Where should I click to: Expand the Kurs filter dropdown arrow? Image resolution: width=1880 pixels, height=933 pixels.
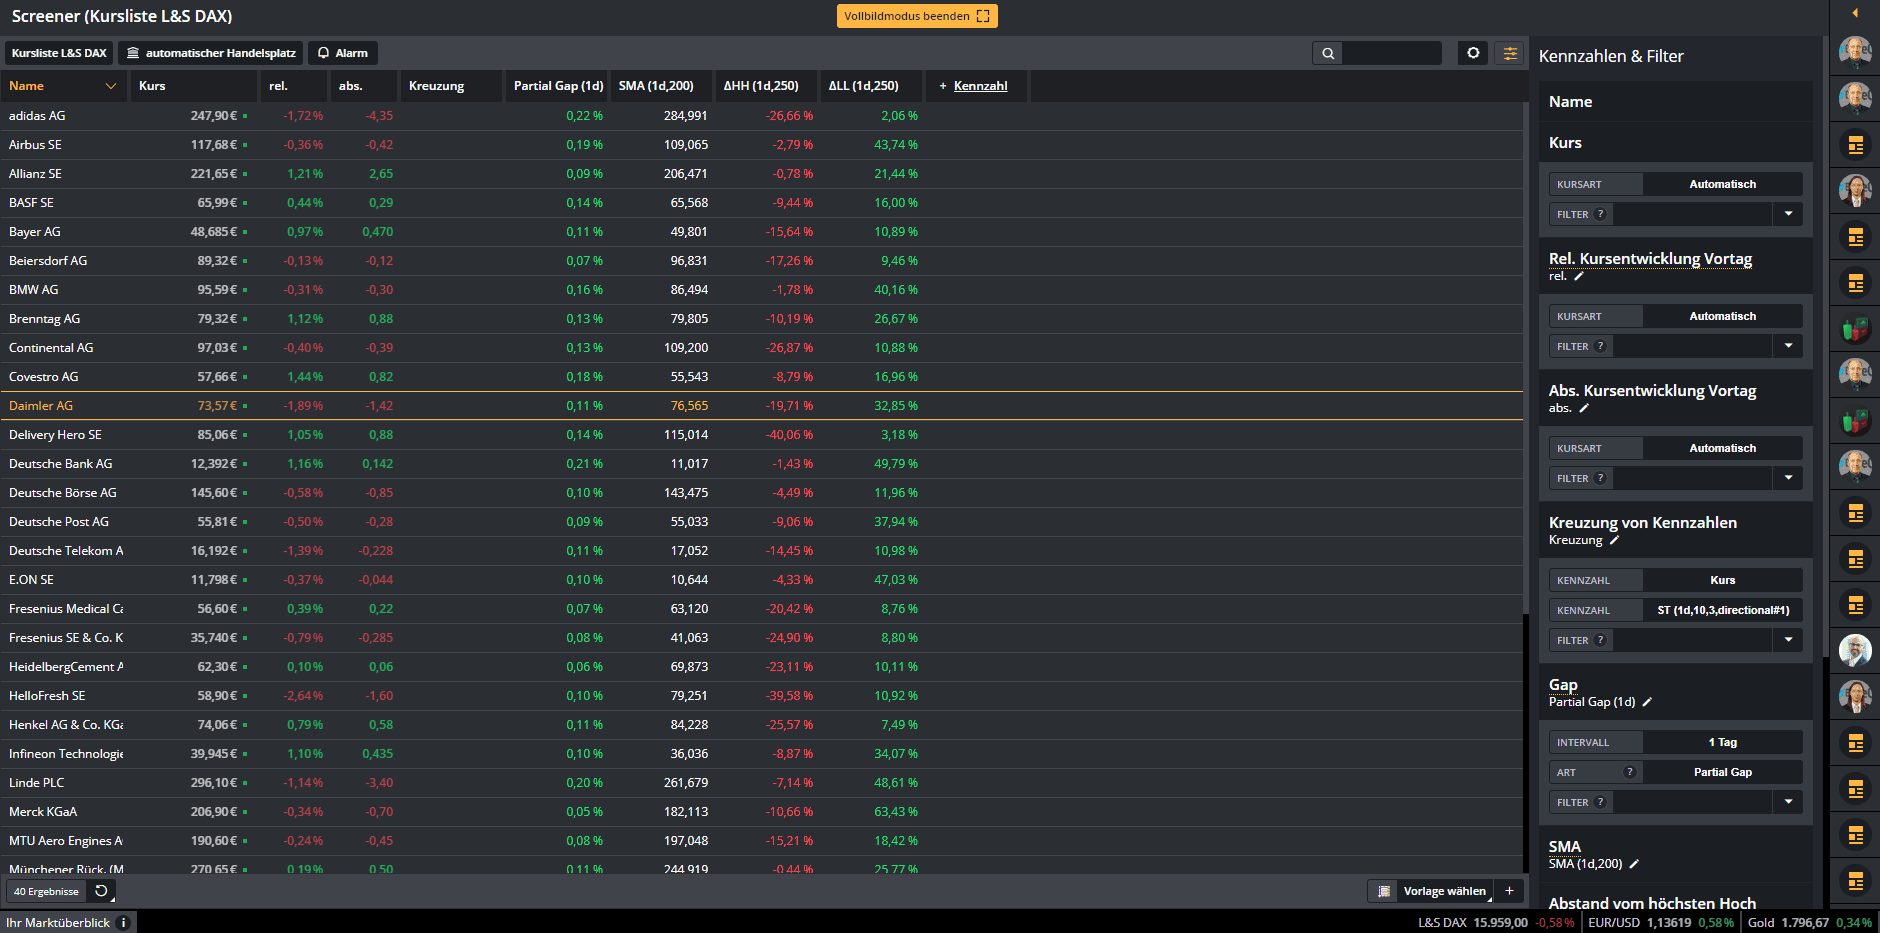(x=1788, y=214)
